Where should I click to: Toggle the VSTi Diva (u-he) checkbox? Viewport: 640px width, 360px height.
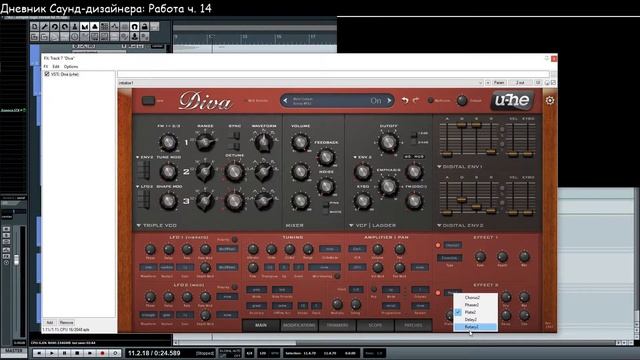tap(47, 74)
